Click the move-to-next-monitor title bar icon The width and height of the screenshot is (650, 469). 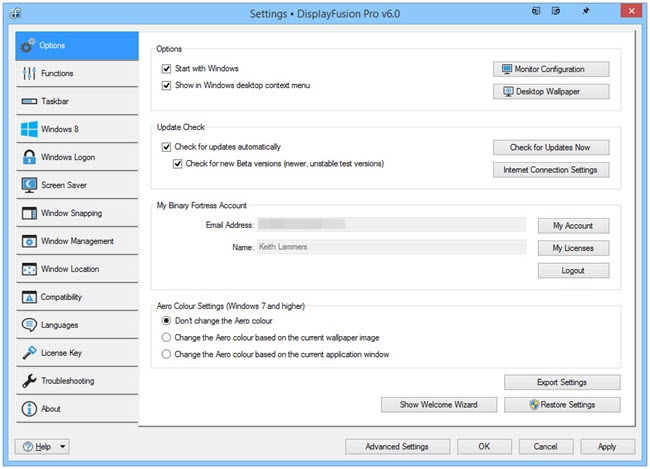pyautogui.click(x=556, y=11)
